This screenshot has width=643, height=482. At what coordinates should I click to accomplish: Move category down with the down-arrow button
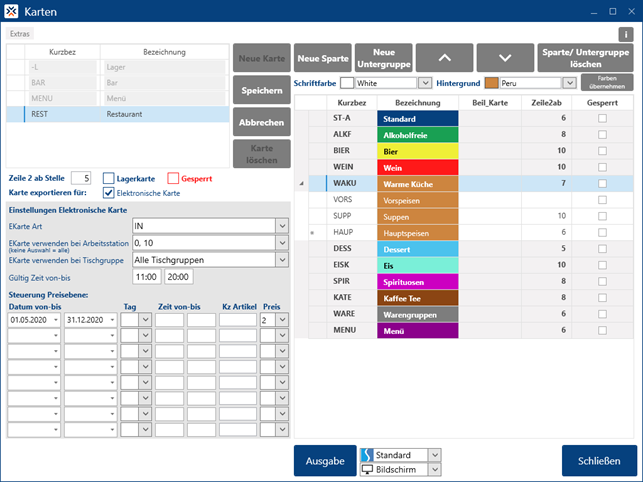tap(505, 58)
